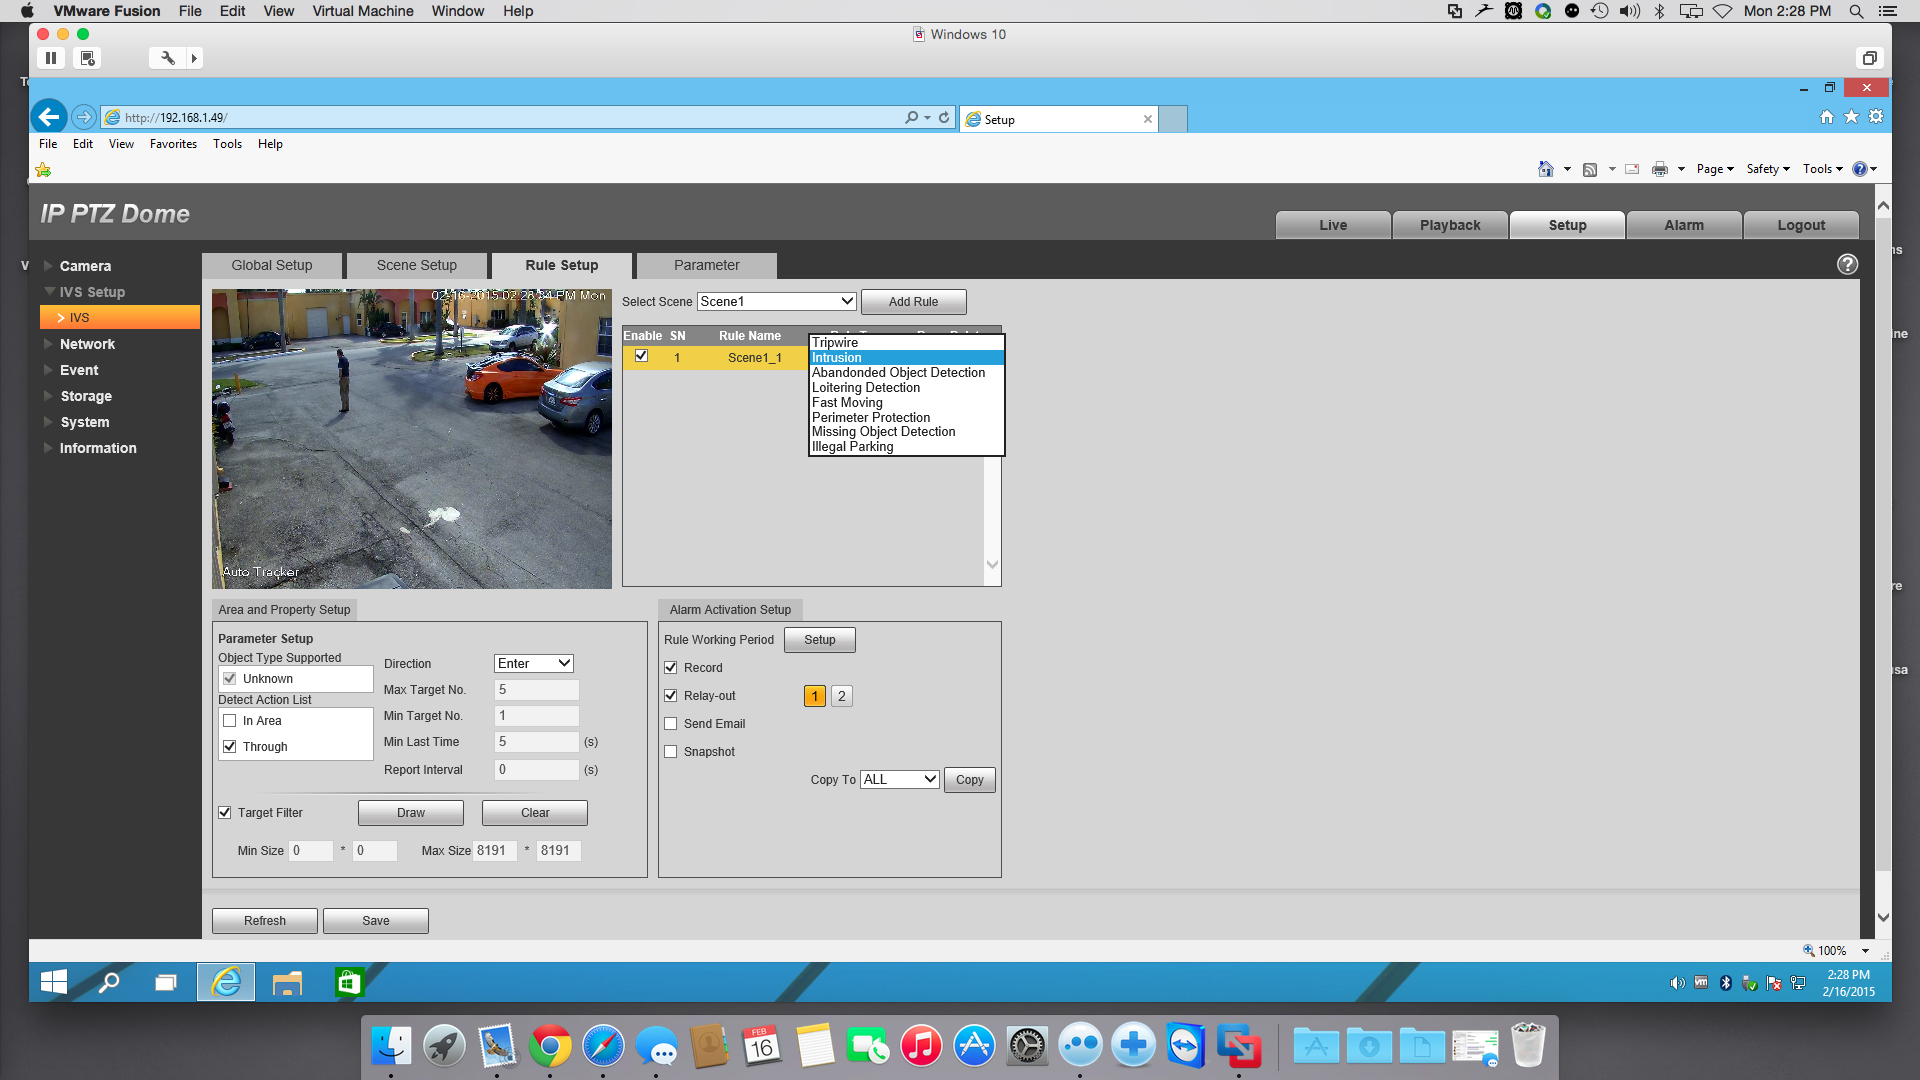Click the refresh icon in address bar
Screen dimensions: 1920x1080
coord(943,117)
